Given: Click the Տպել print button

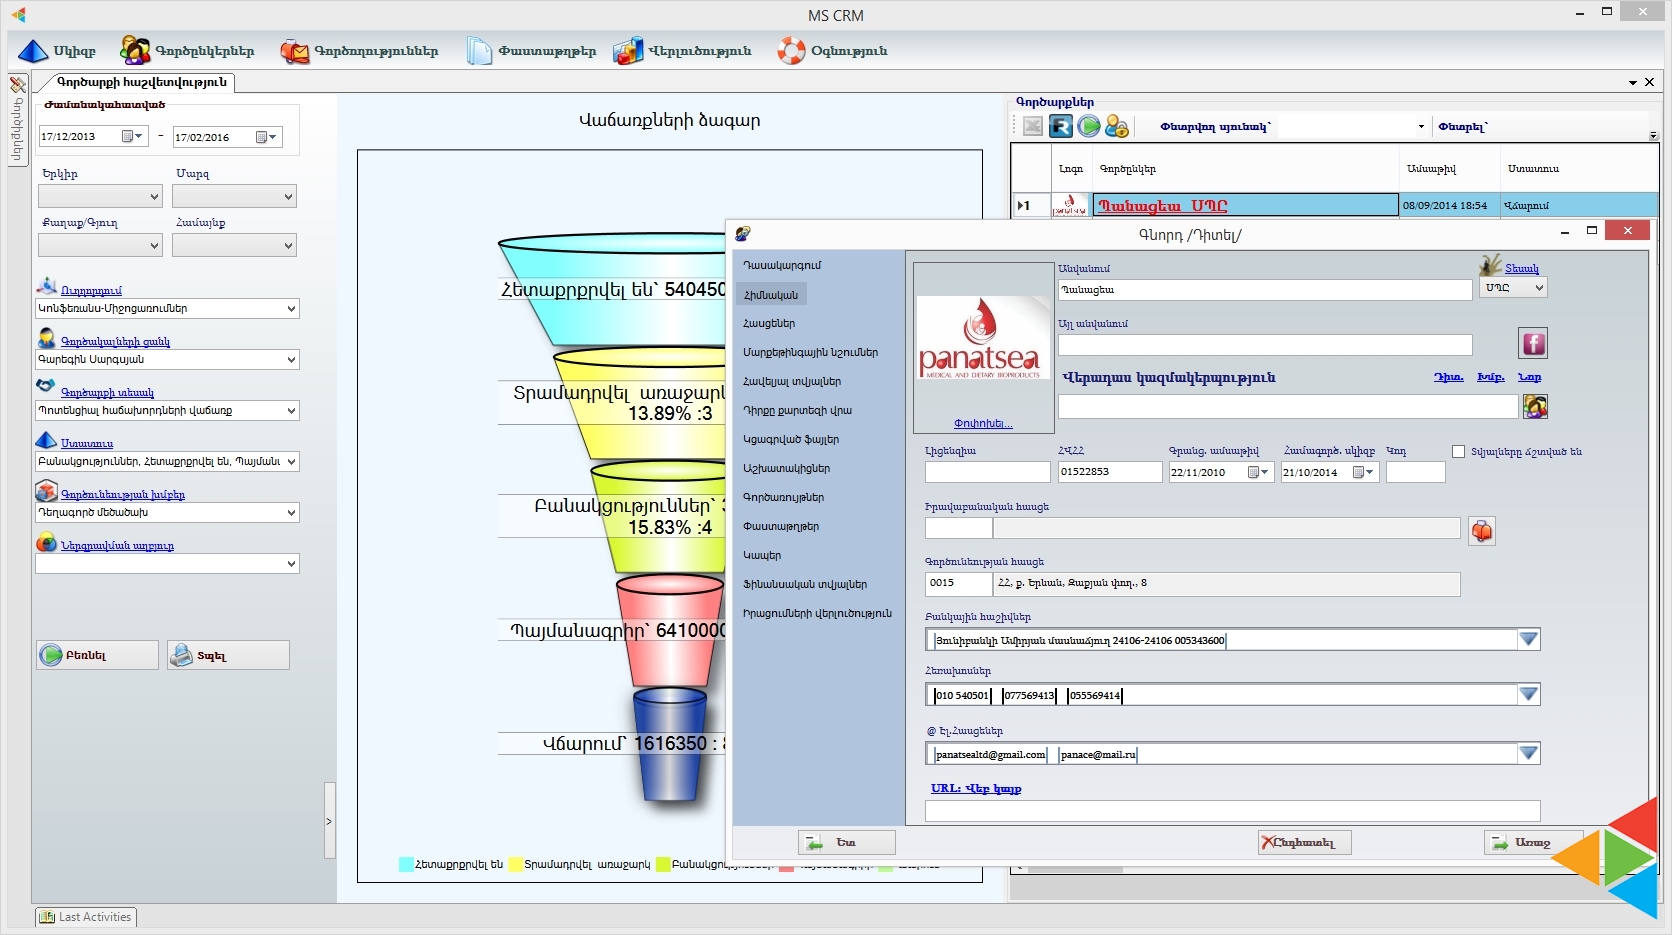Looking at the screenshot, I should click(228, 655).
